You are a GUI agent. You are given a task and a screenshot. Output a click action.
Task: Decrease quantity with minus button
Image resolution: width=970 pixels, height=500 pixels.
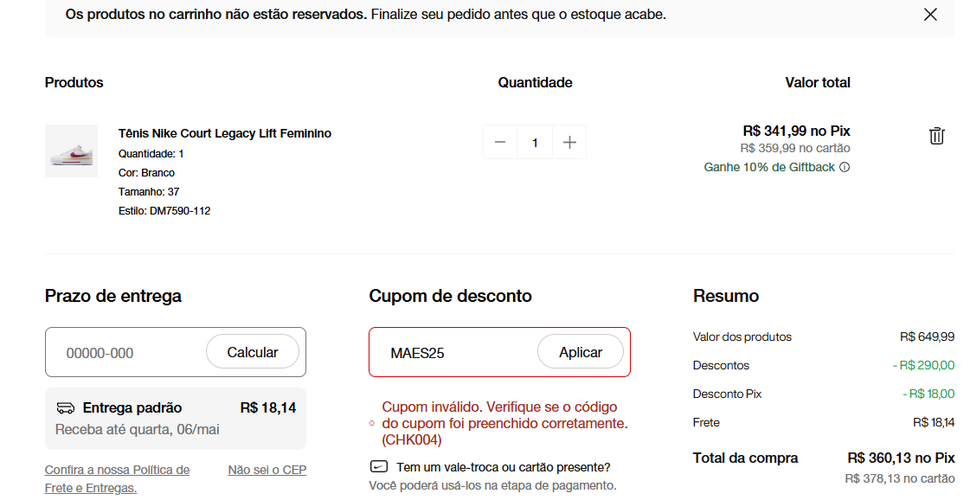500,142
